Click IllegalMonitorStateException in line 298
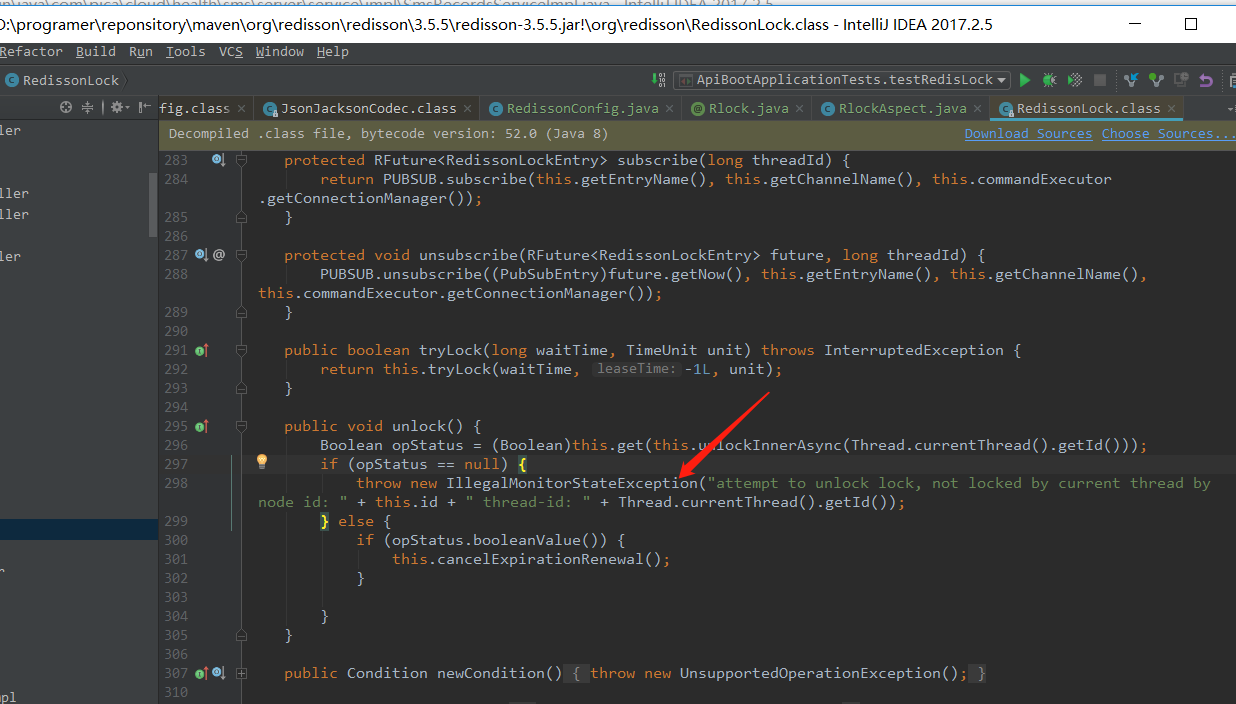This screenshot has width=1236, height=704. tap(572, 483)
